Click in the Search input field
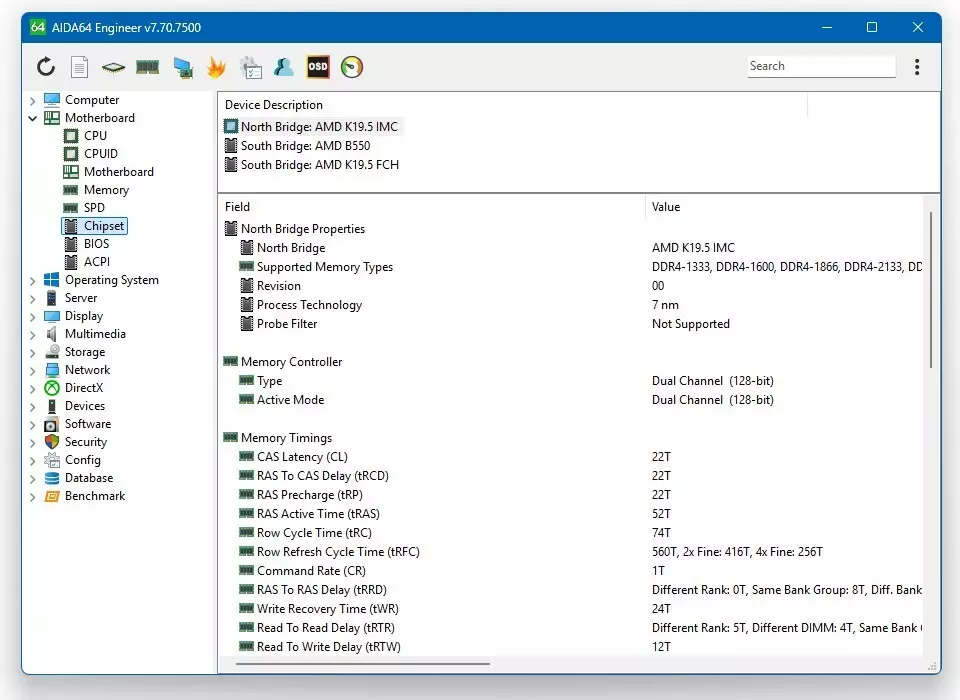 (821, 66)
